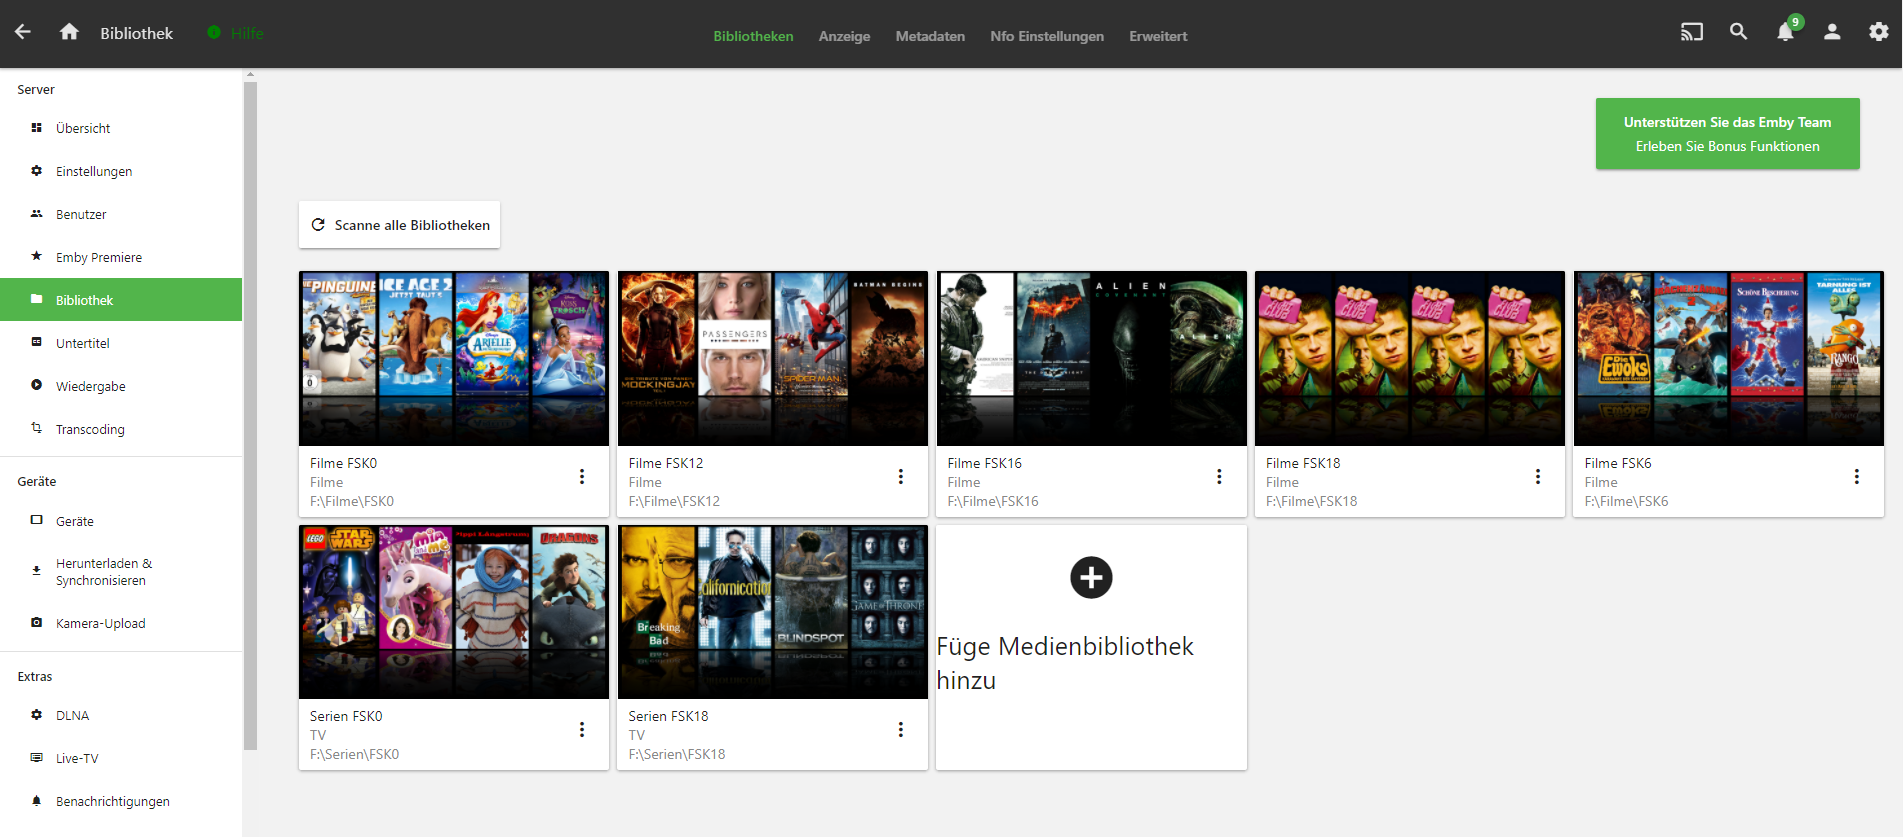Image resolution: width=1903 pixels, height=837 pixels.
Task: Open the Filme FSK0 three-dot menu
Action: 582,477
